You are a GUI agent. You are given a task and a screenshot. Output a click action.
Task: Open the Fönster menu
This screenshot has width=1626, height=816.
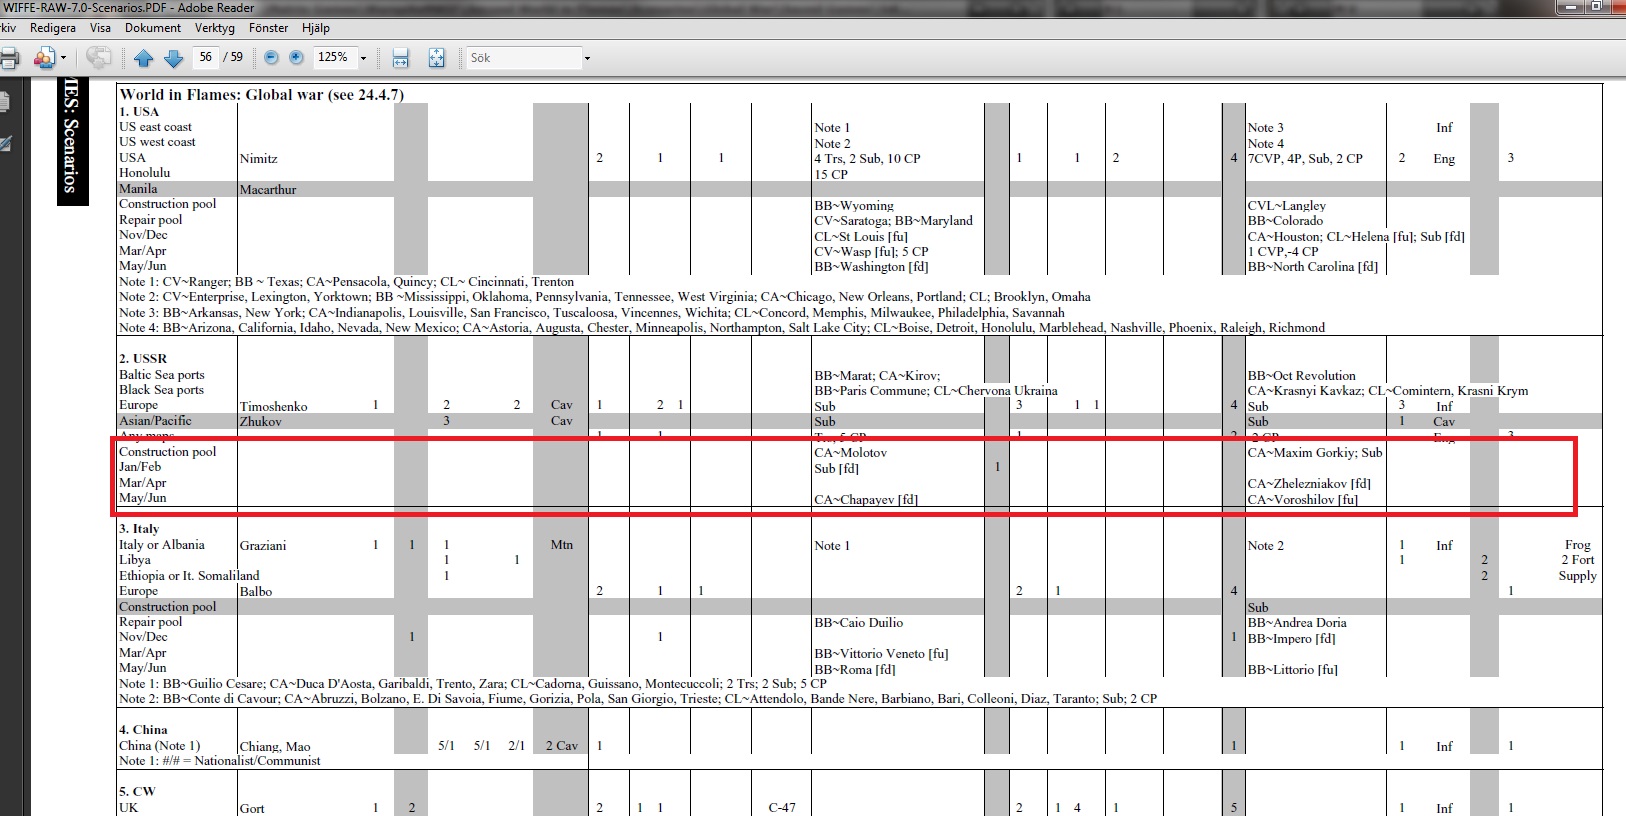[268, 28]
